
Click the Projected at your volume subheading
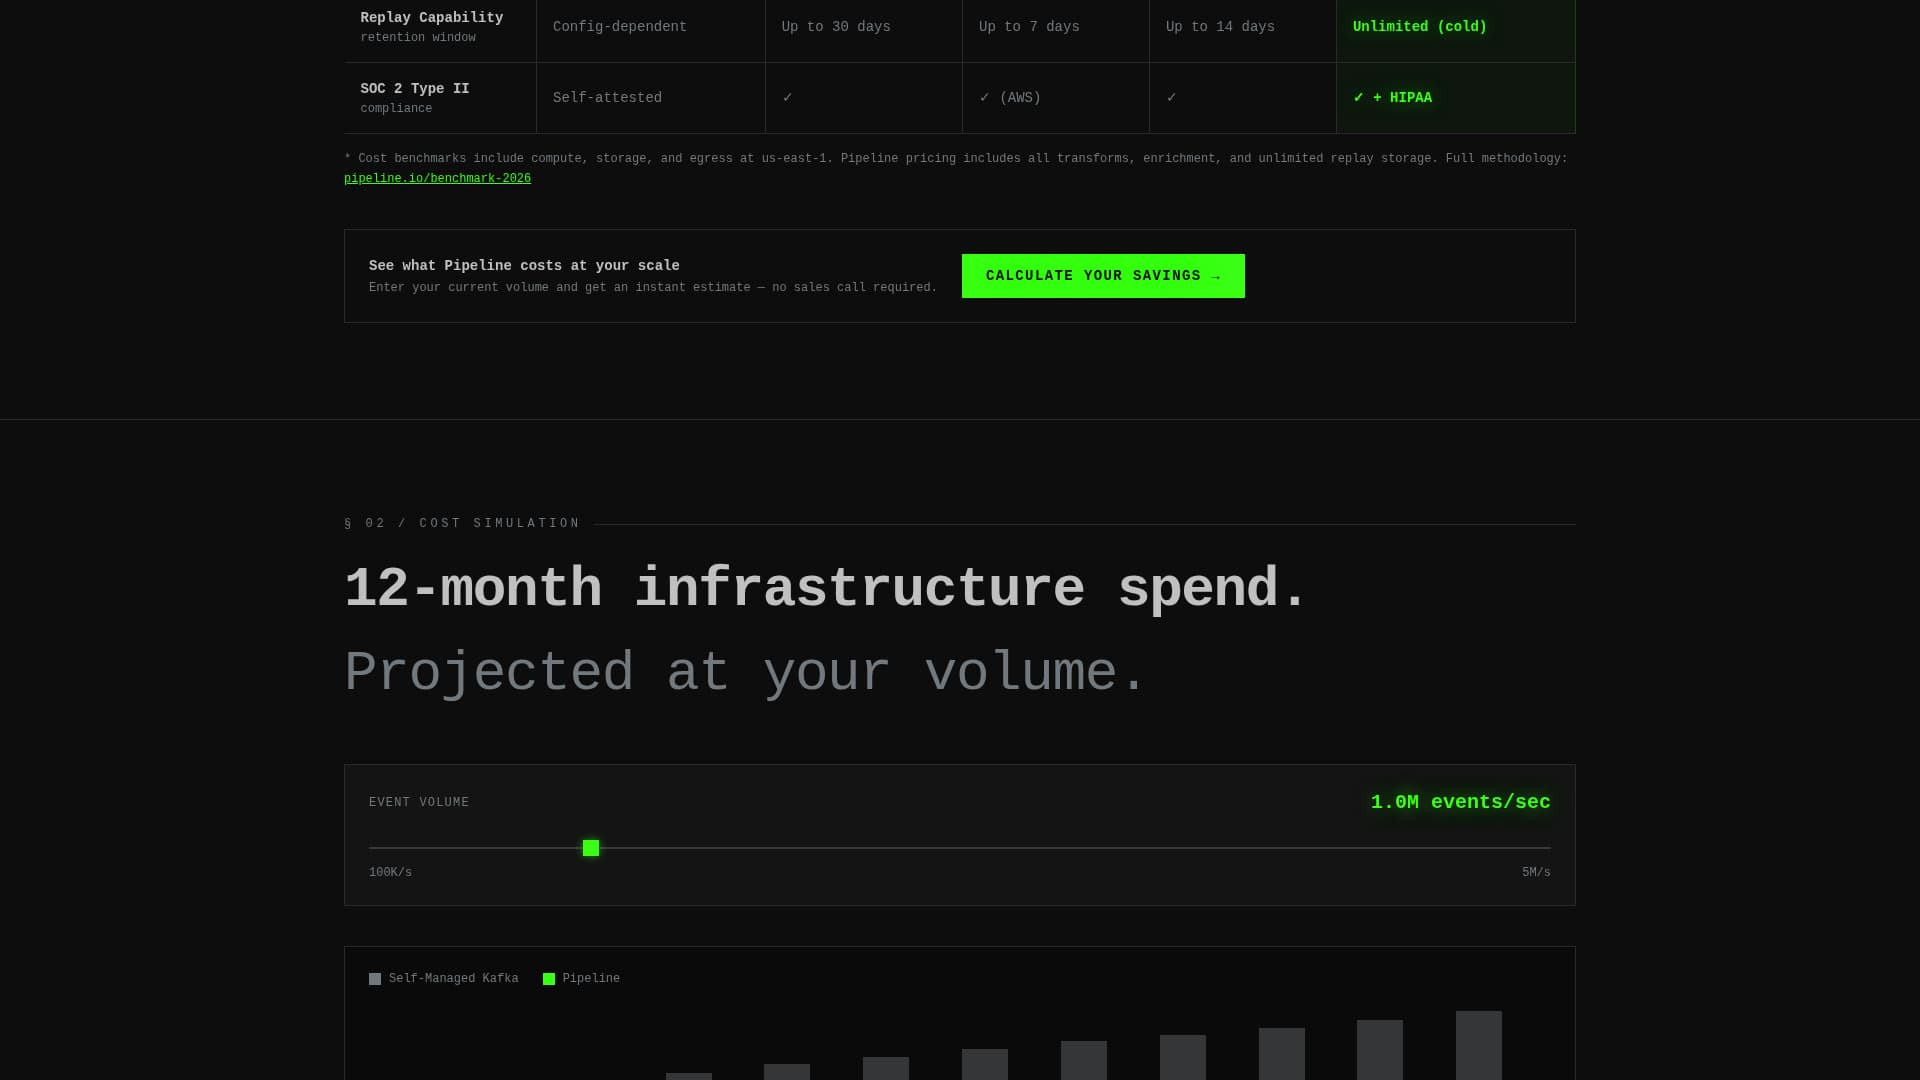pyautogui.click(x=745, y=672)
